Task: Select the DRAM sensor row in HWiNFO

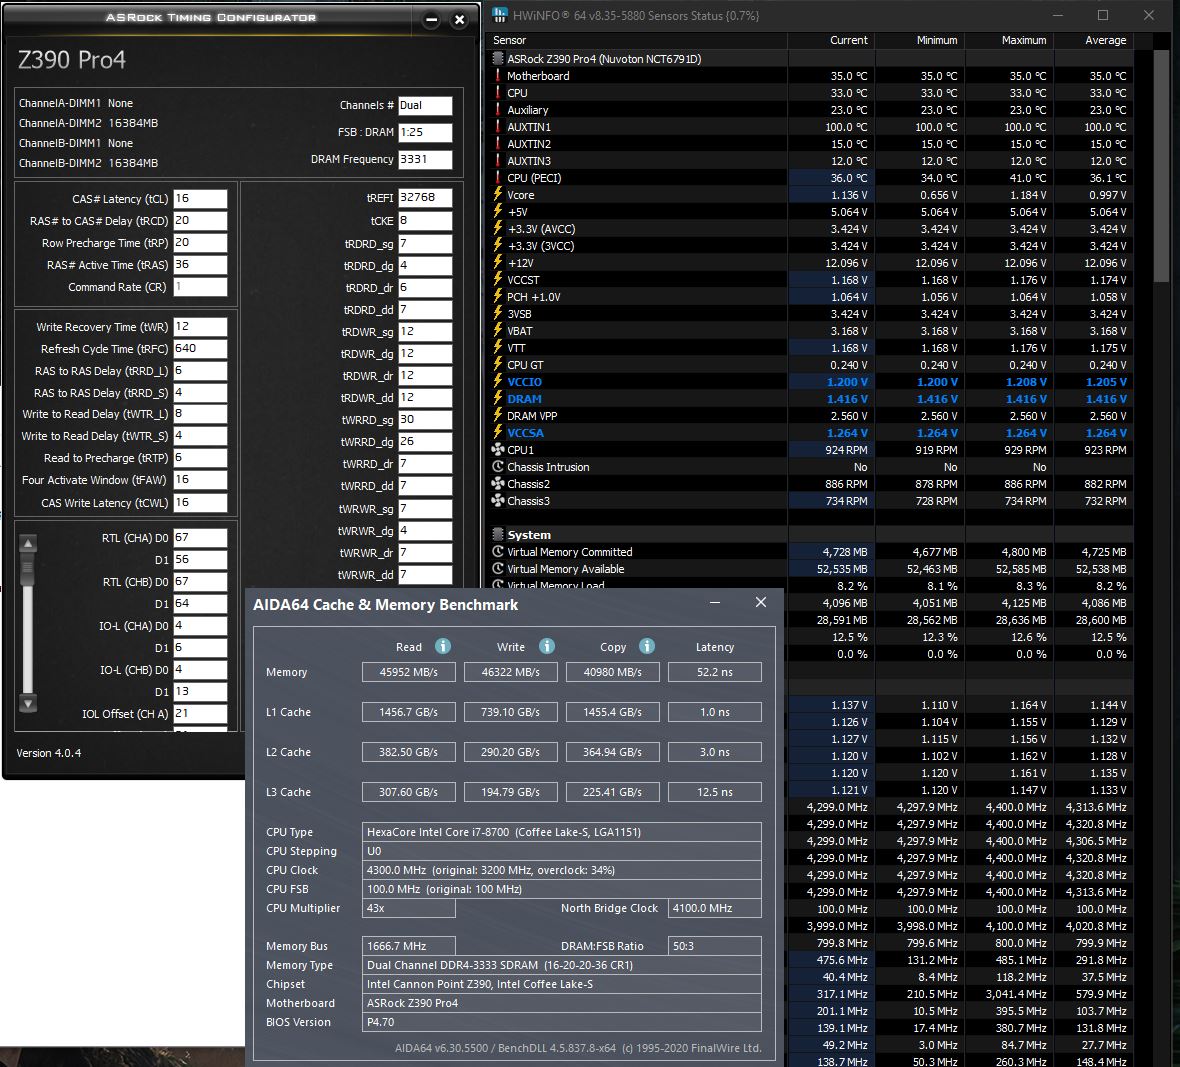Action: pos(810,399)
